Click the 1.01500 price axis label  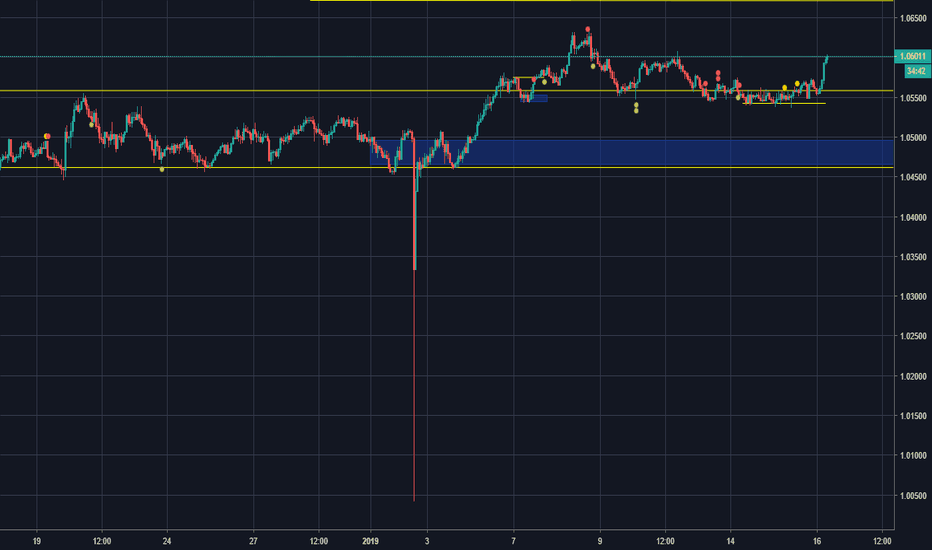913,416
